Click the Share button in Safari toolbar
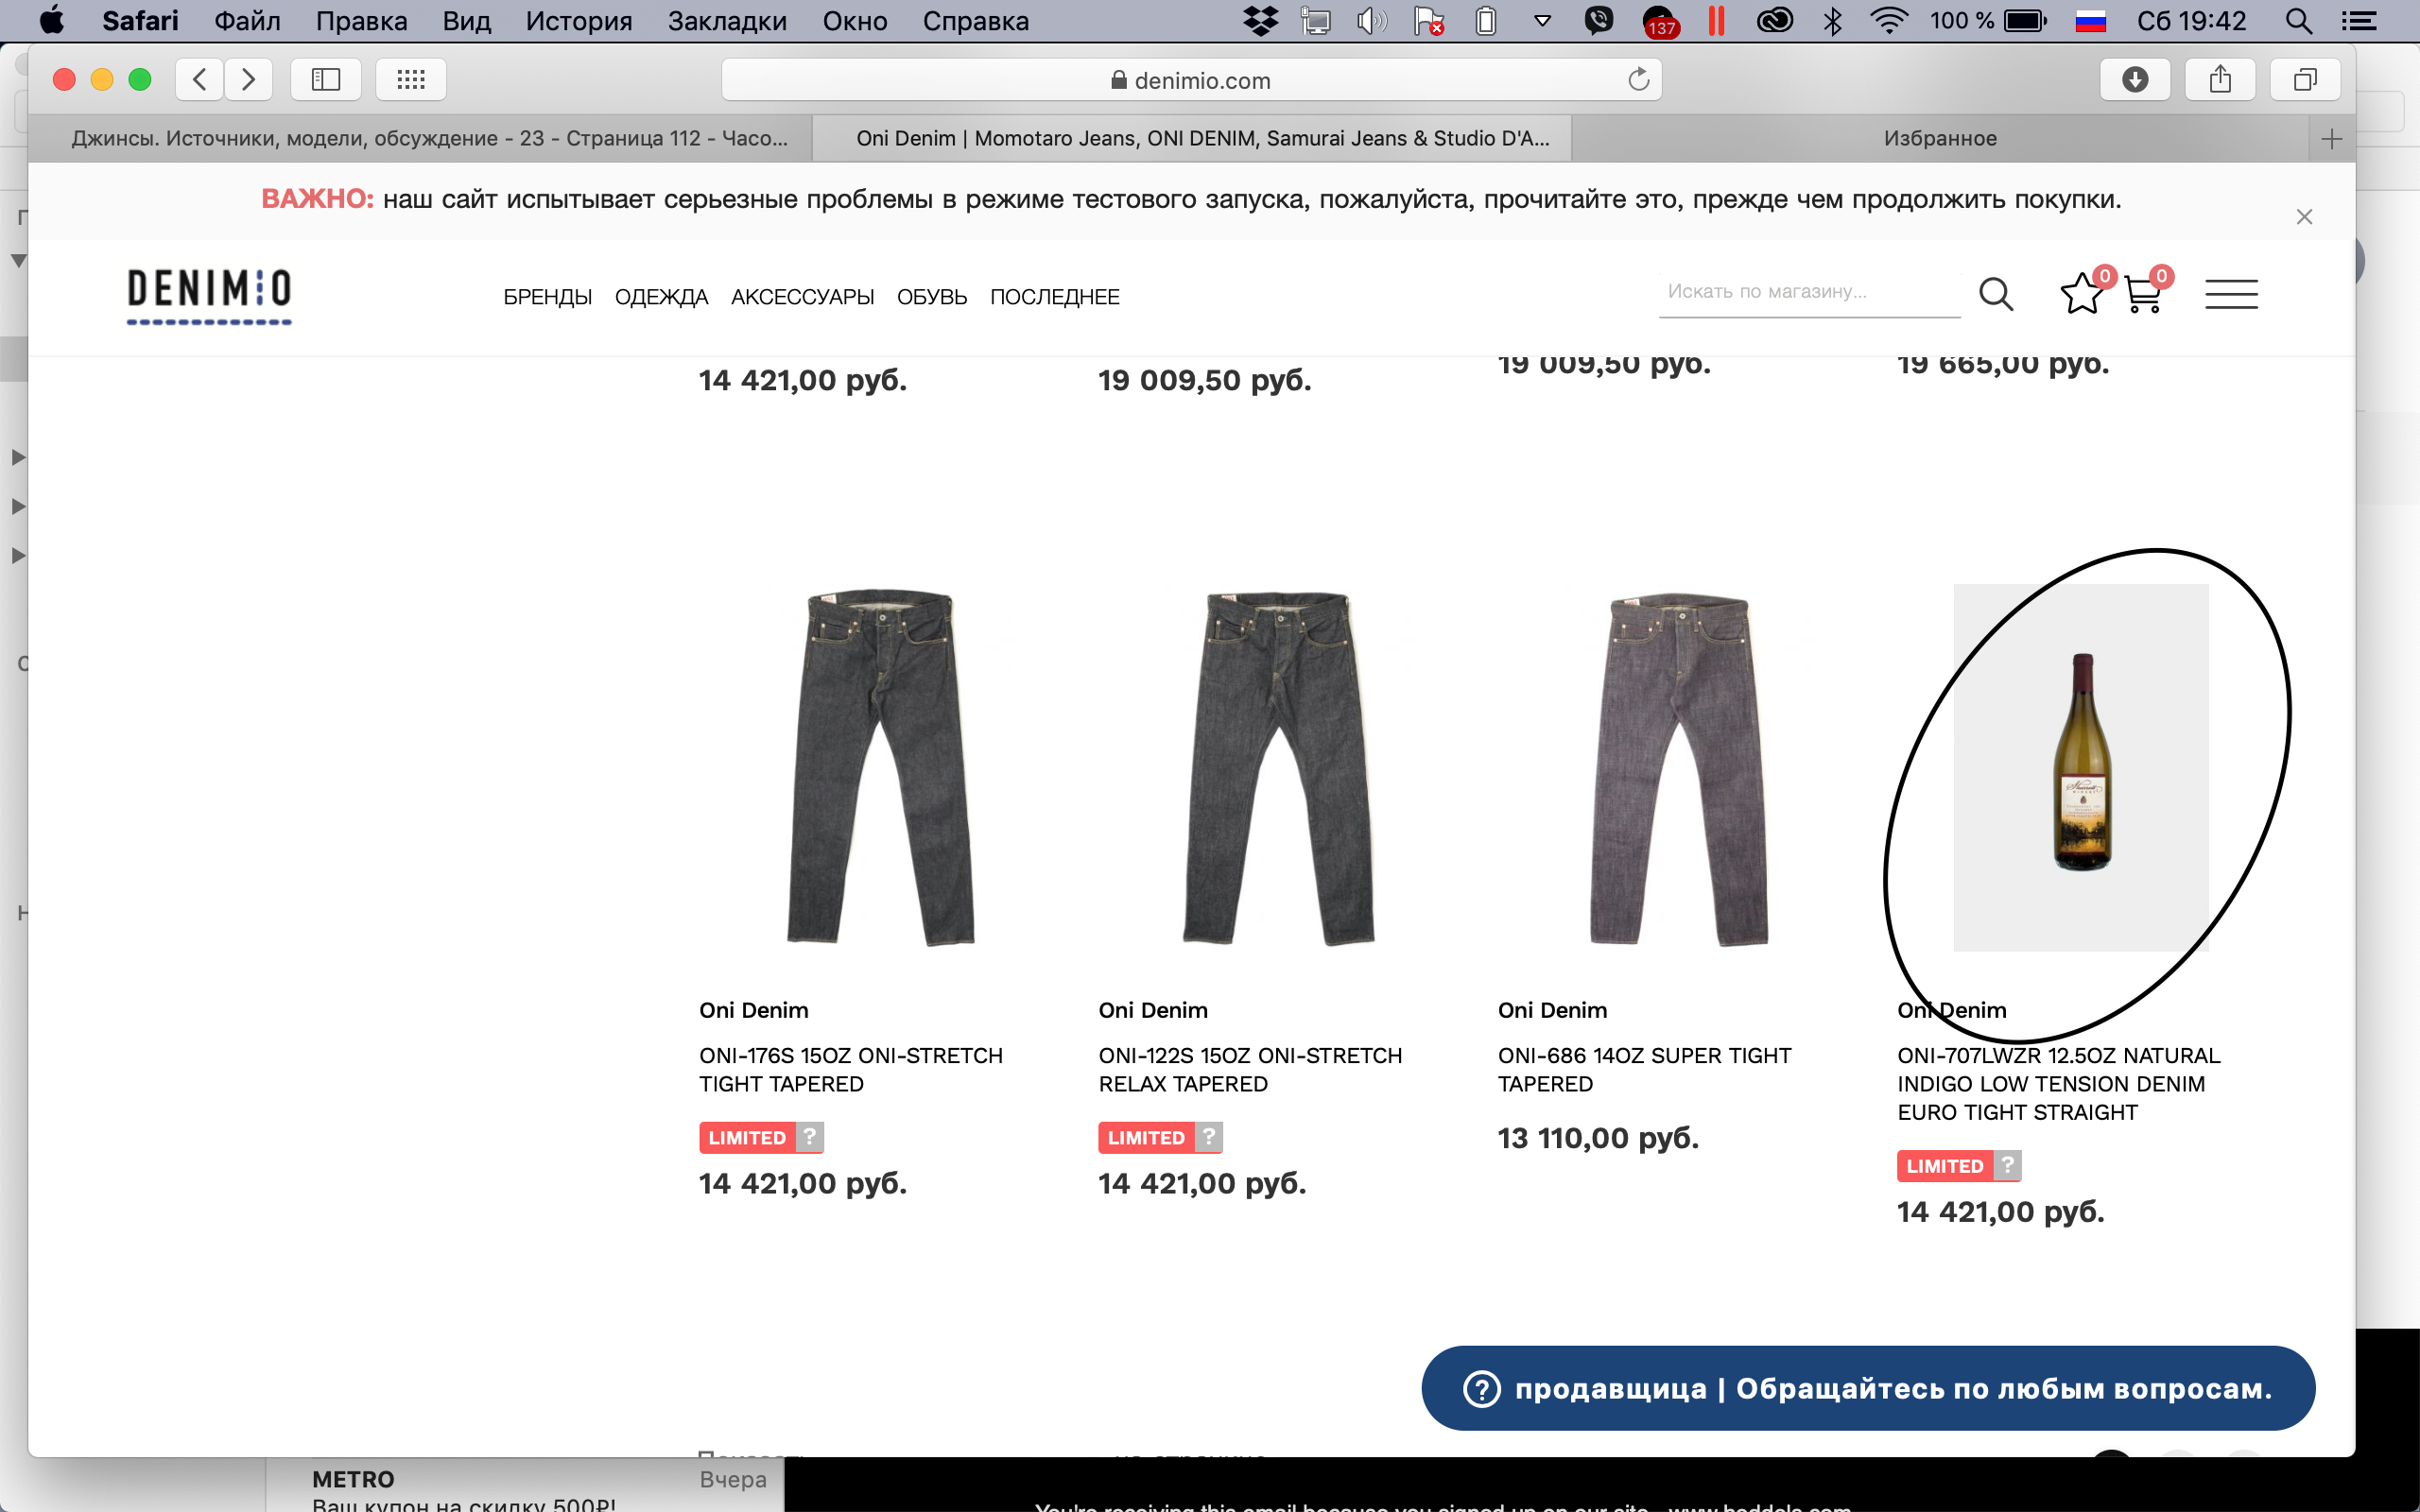Image resolution: width=2420 pixels, height=1512 pixels. [x=2220, y=80]
